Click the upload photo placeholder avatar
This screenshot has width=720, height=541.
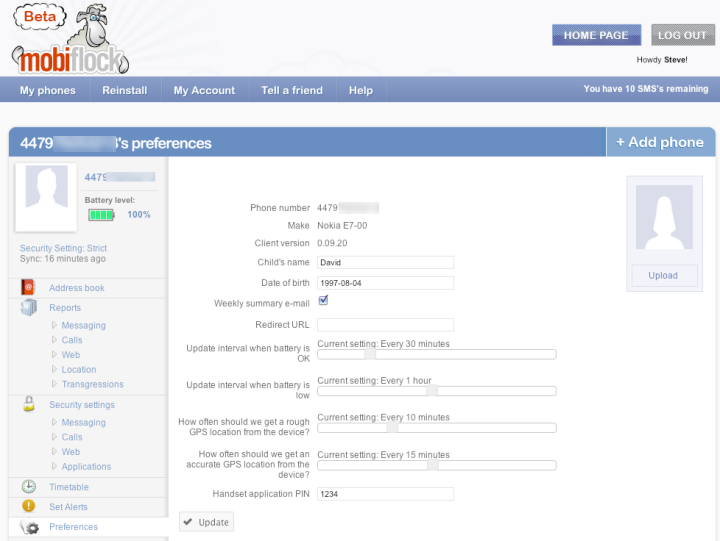tap(664, 217)
